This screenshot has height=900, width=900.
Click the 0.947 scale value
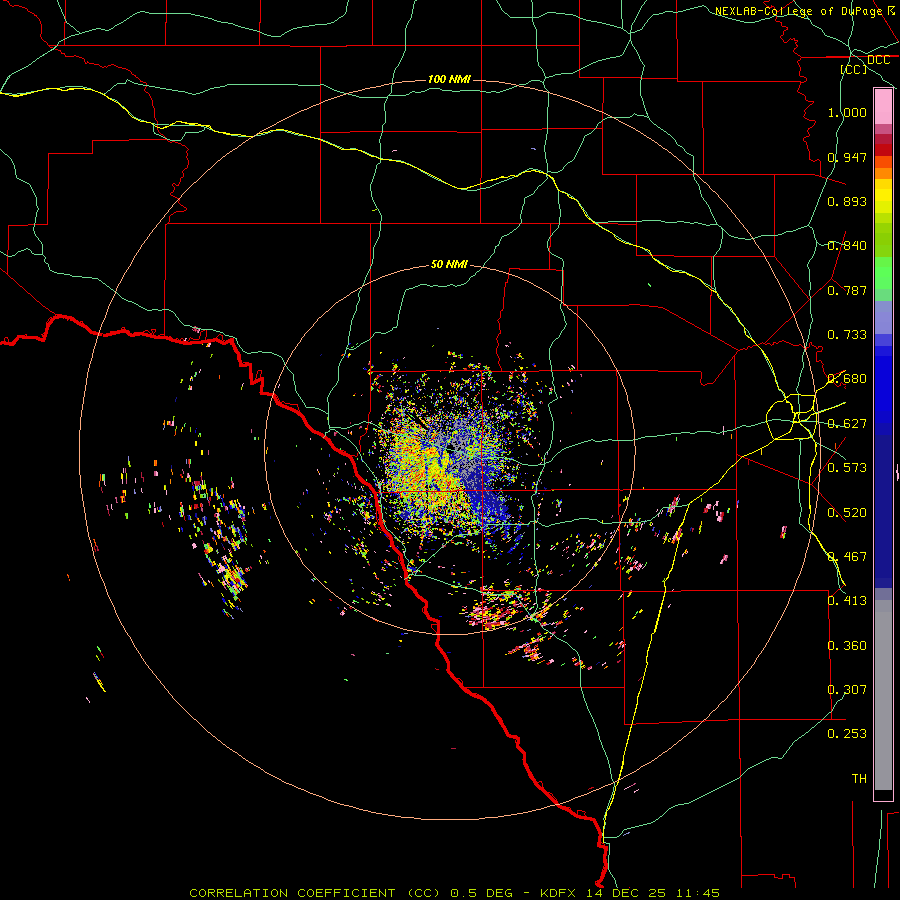847,157
